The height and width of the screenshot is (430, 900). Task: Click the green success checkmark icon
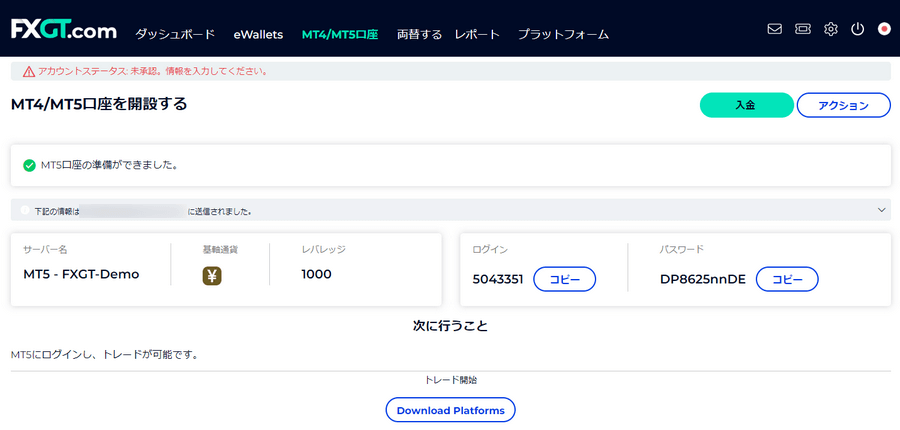pyautogui.click(x=29, y=166)
